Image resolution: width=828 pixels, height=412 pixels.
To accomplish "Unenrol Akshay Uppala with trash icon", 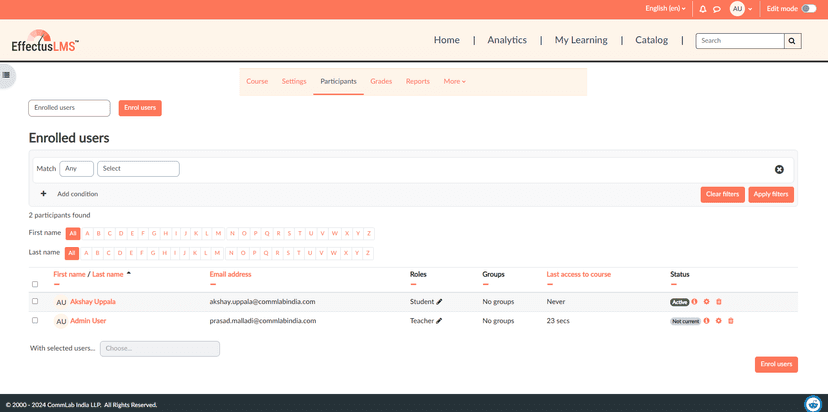I will point(719,302).
